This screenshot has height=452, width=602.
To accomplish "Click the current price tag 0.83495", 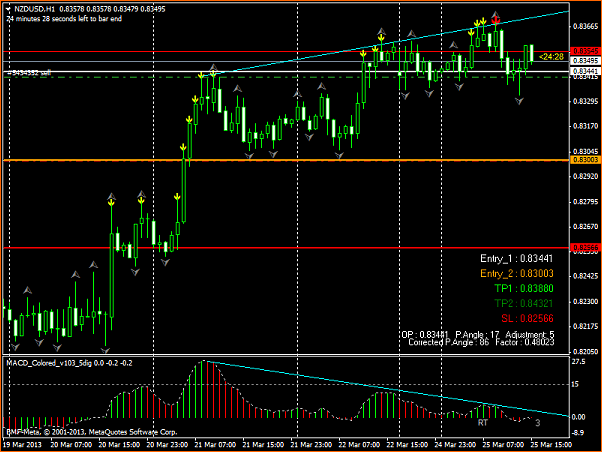I will tap(585, 61).
